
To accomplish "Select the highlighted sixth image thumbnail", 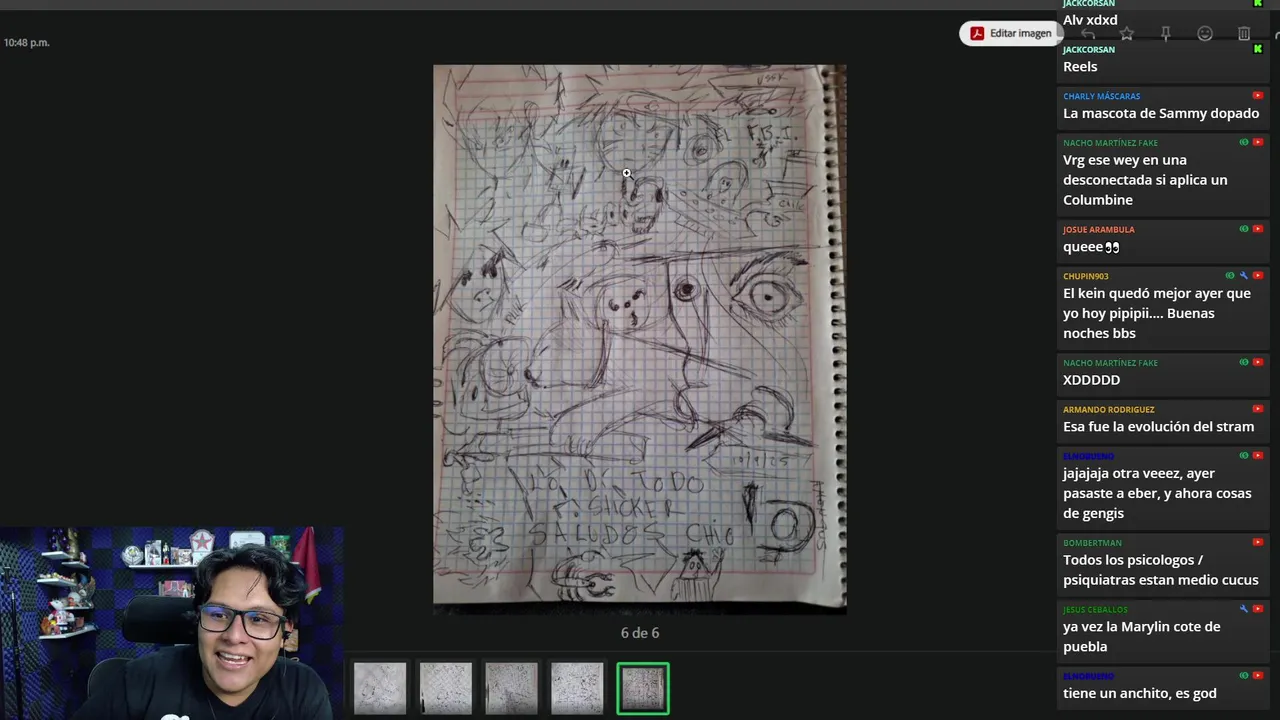I will click(643, 688).
